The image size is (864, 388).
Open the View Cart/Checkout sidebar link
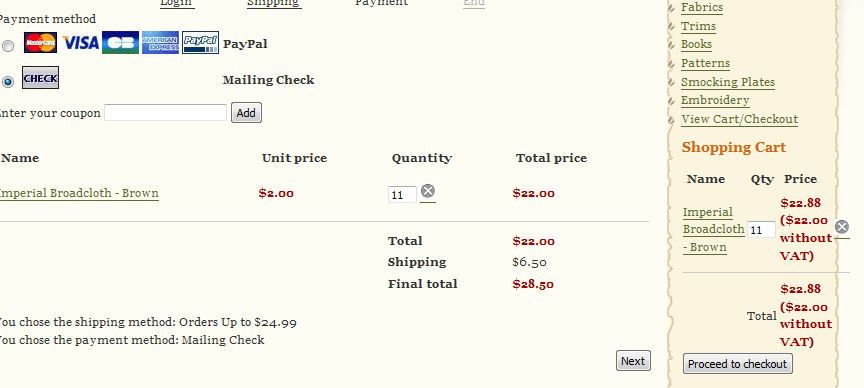(739, 119)
